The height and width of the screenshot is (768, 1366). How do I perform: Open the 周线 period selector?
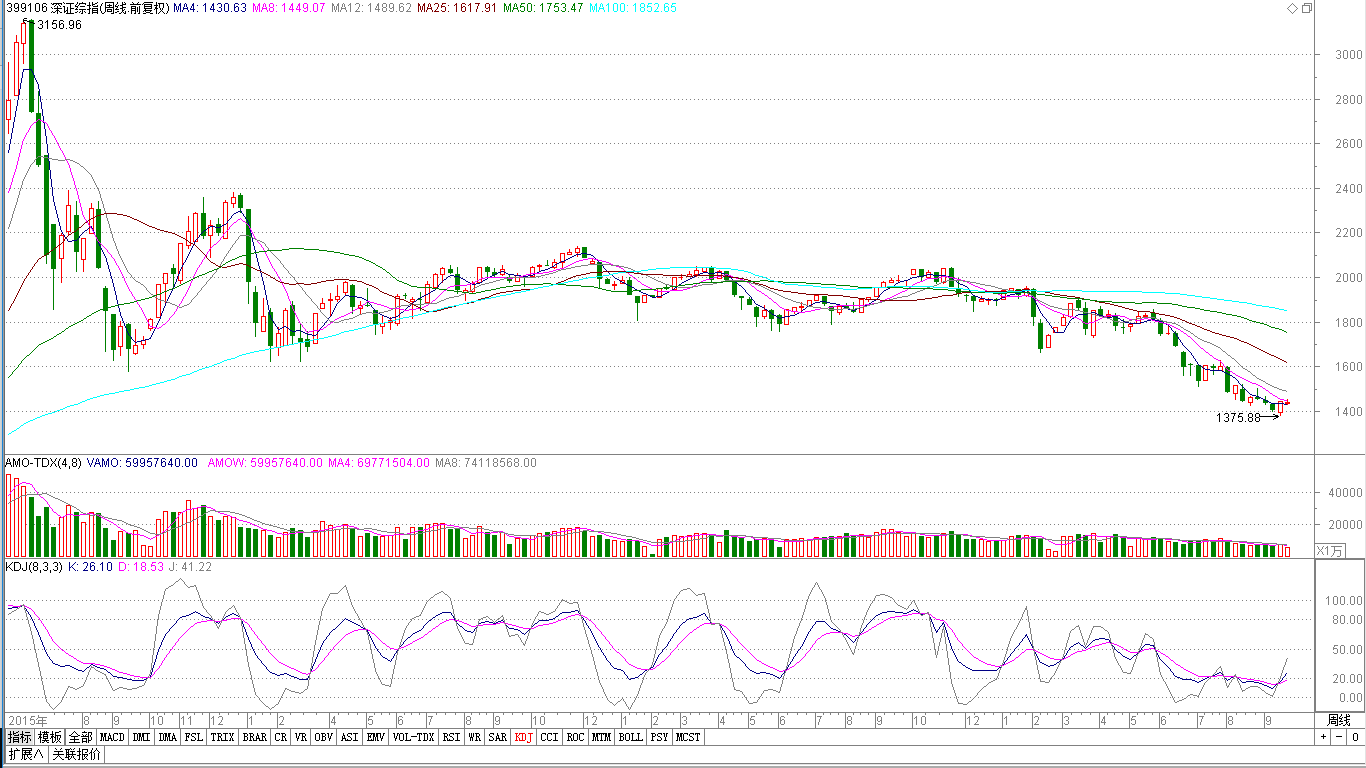click(x=1339, y=720)
